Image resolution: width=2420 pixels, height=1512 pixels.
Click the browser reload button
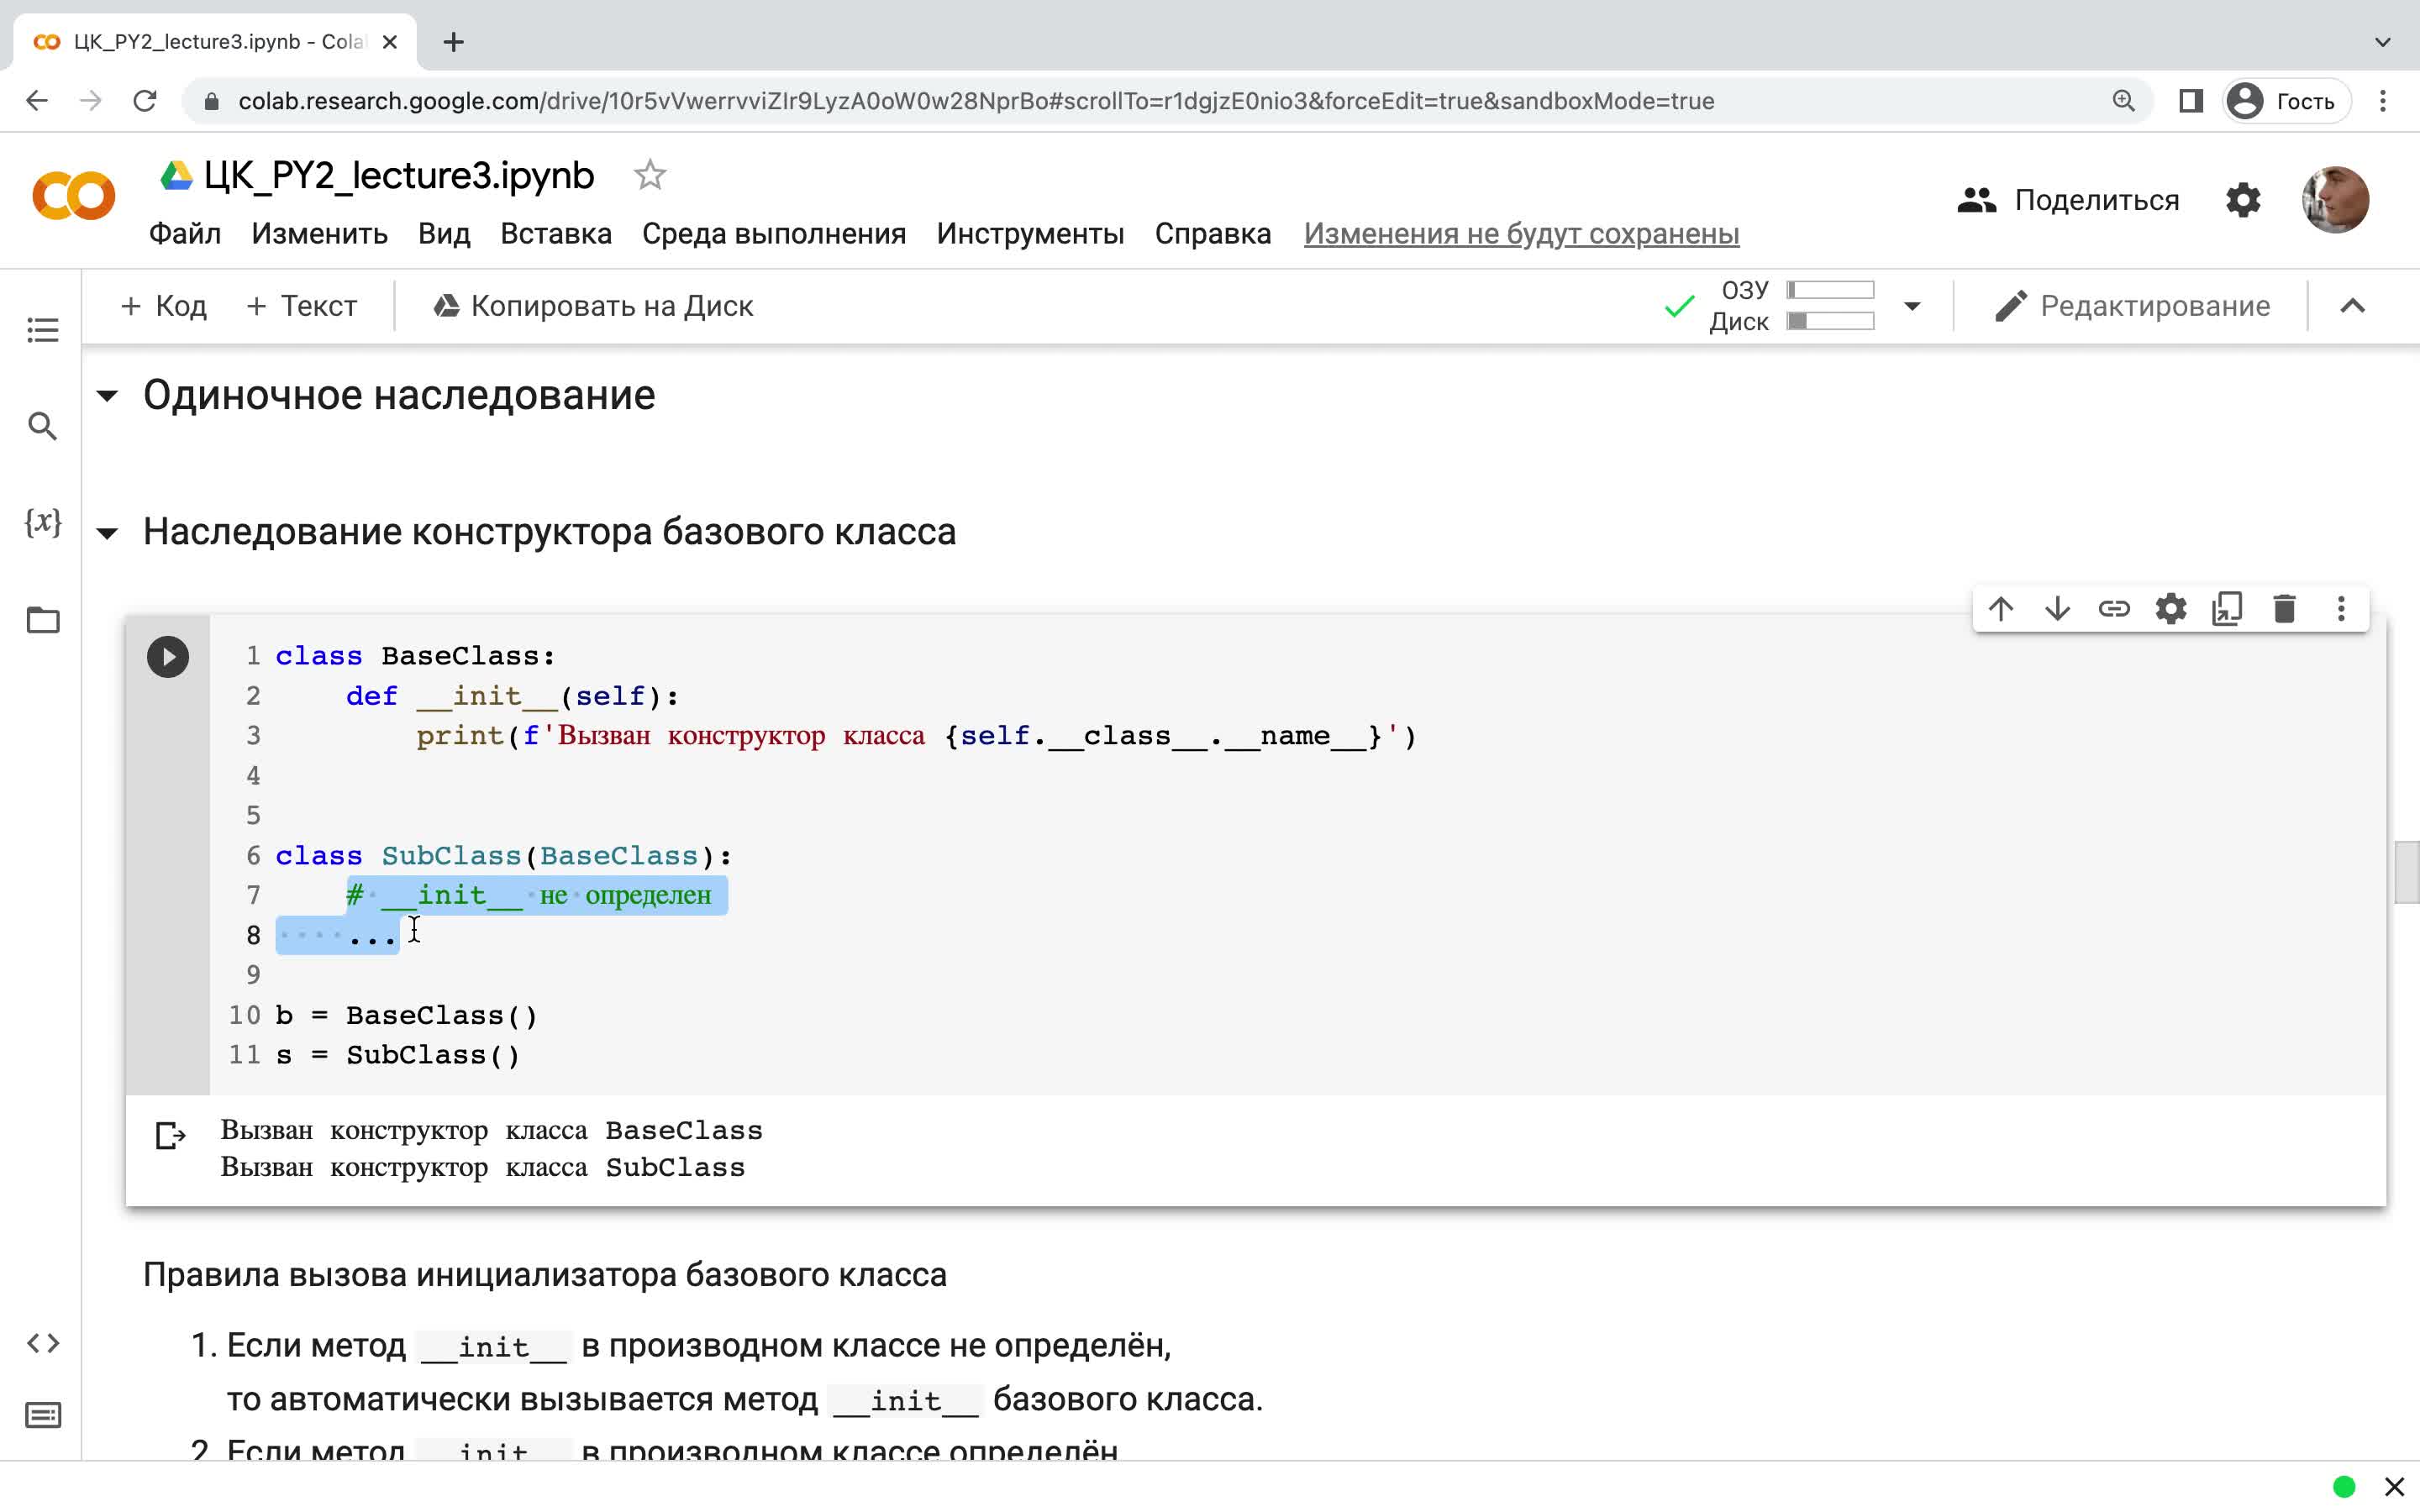(145, 101)
